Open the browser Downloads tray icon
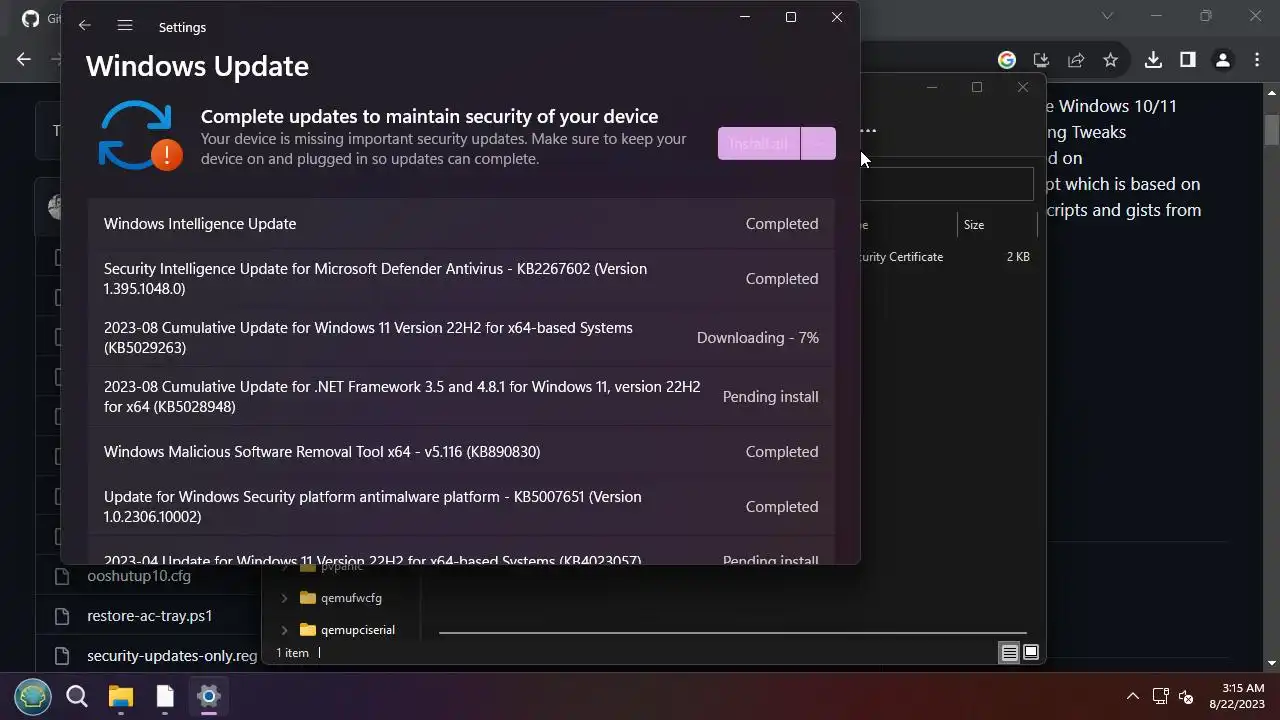 [x=1153, y=60]
